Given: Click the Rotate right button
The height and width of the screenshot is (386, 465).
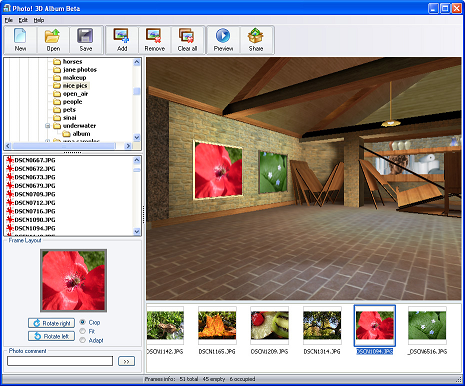Looking at the screenshot, I should click(51, 323).
